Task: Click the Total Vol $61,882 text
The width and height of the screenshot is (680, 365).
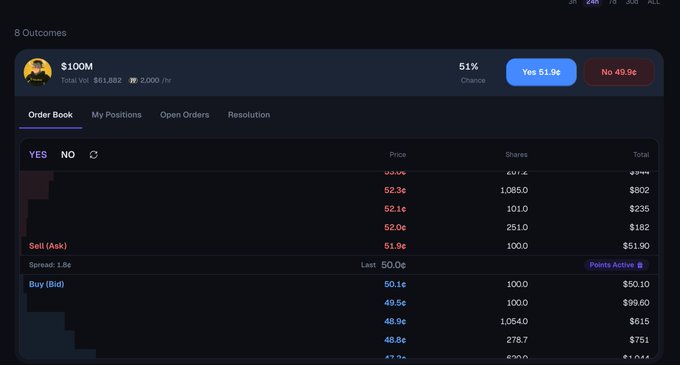Action: pos(91,80)
